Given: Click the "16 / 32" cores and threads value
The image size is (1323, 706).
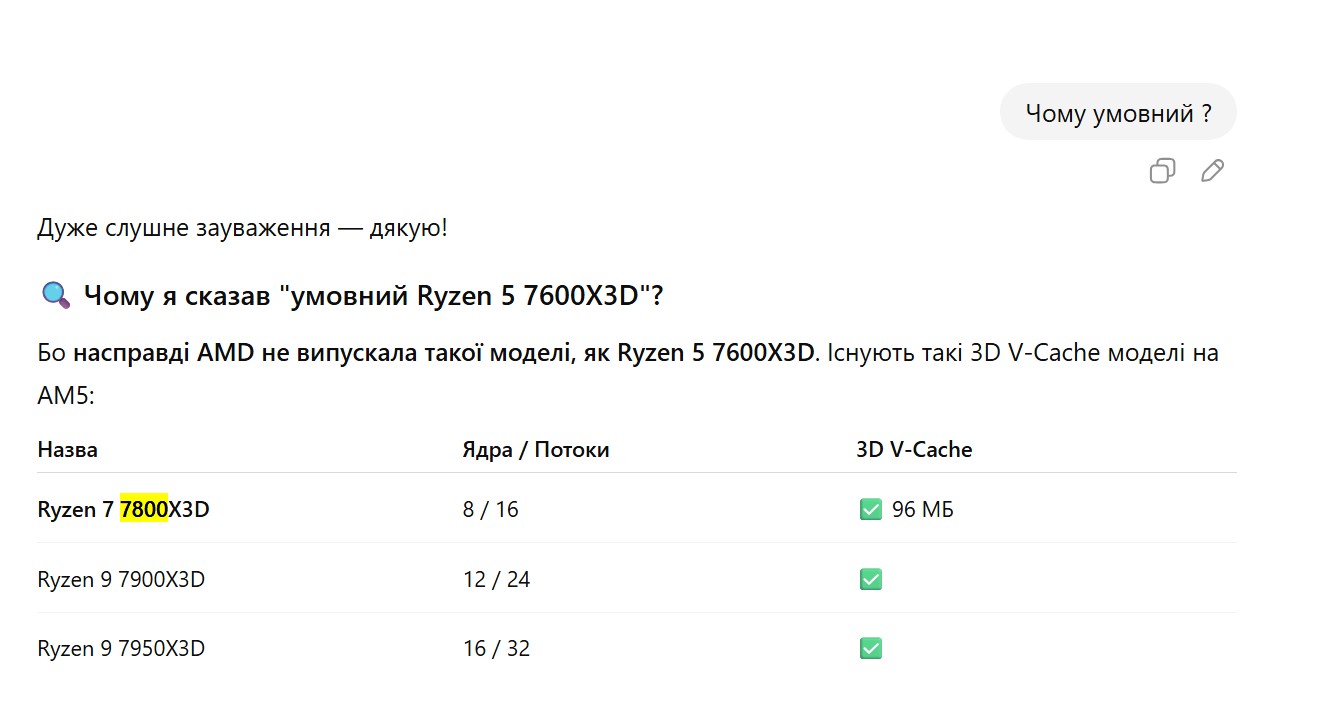Looking at the screenshot, I should 496,649.
